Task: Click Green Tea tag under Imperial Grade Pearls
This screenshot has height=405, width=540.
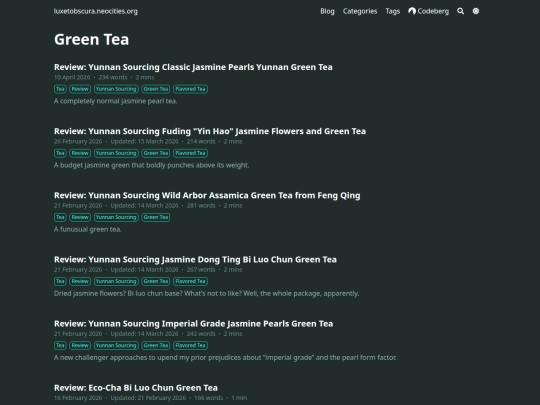Action: point(156,345)
